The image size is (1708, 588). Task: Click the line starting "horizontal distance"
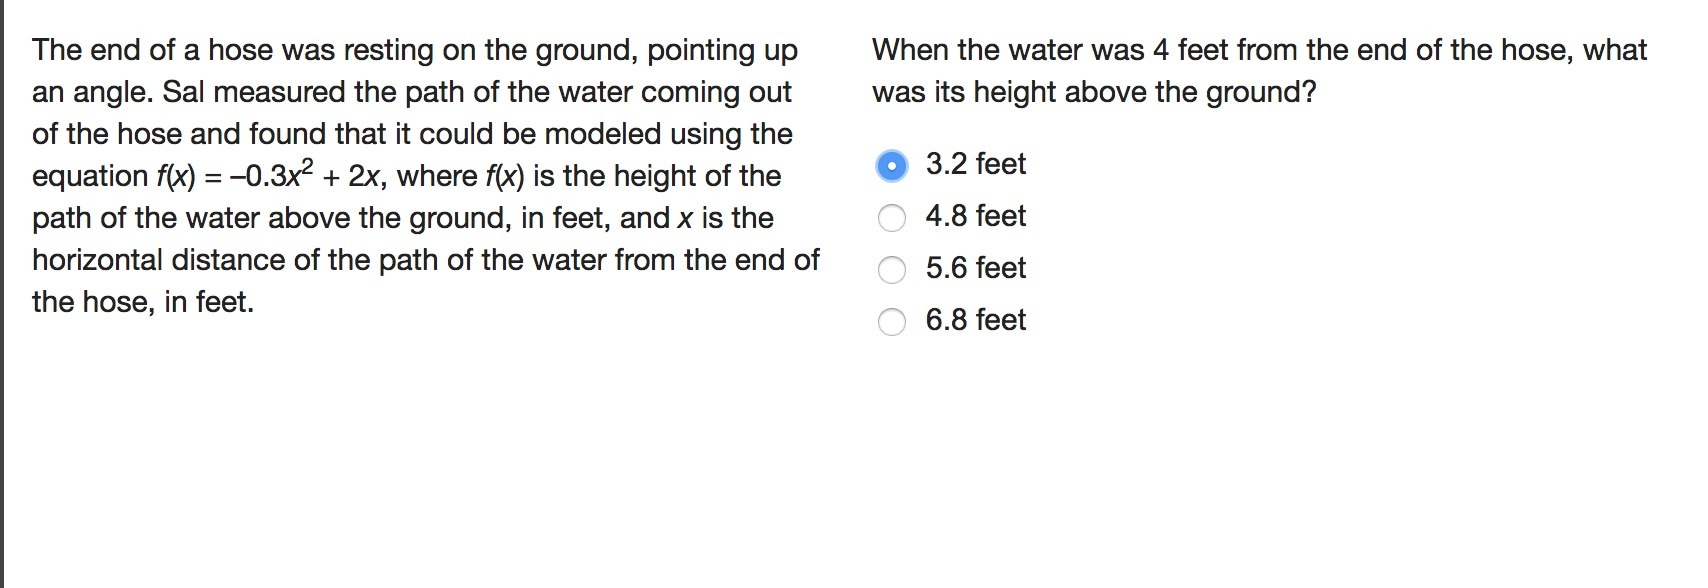425,260
